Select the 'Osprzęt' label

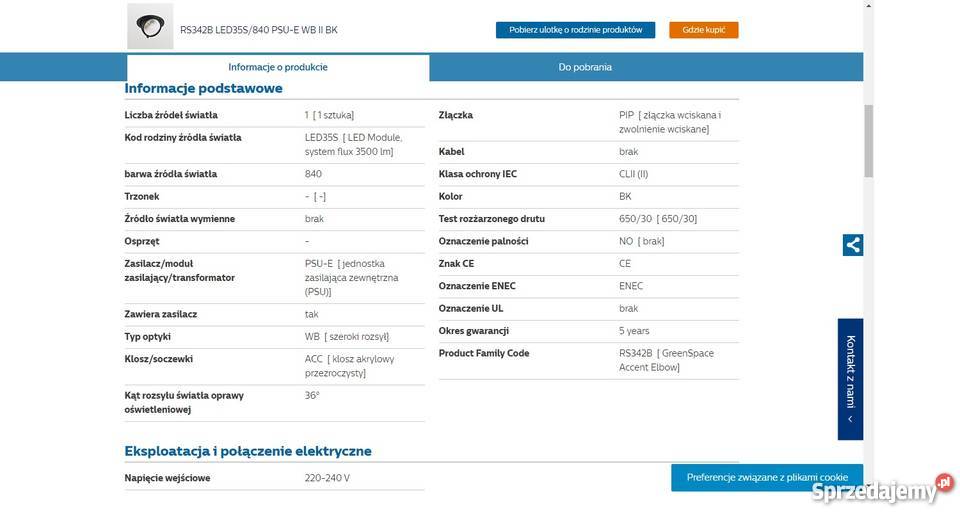141,241
